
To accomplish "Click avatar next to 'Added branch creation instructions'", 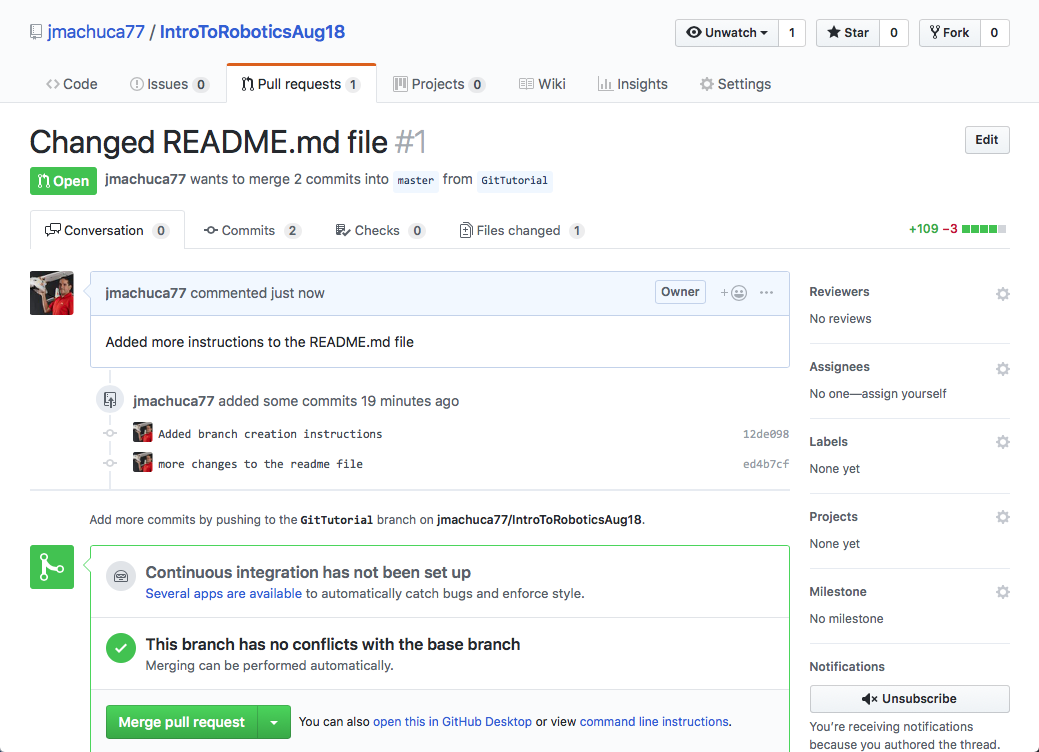I will click(x=142, y=433).
